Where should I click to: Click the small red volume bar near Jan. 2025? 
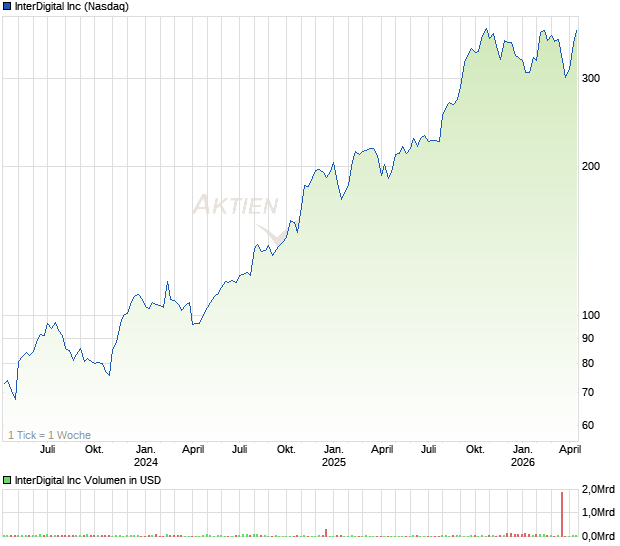point(326,533)
